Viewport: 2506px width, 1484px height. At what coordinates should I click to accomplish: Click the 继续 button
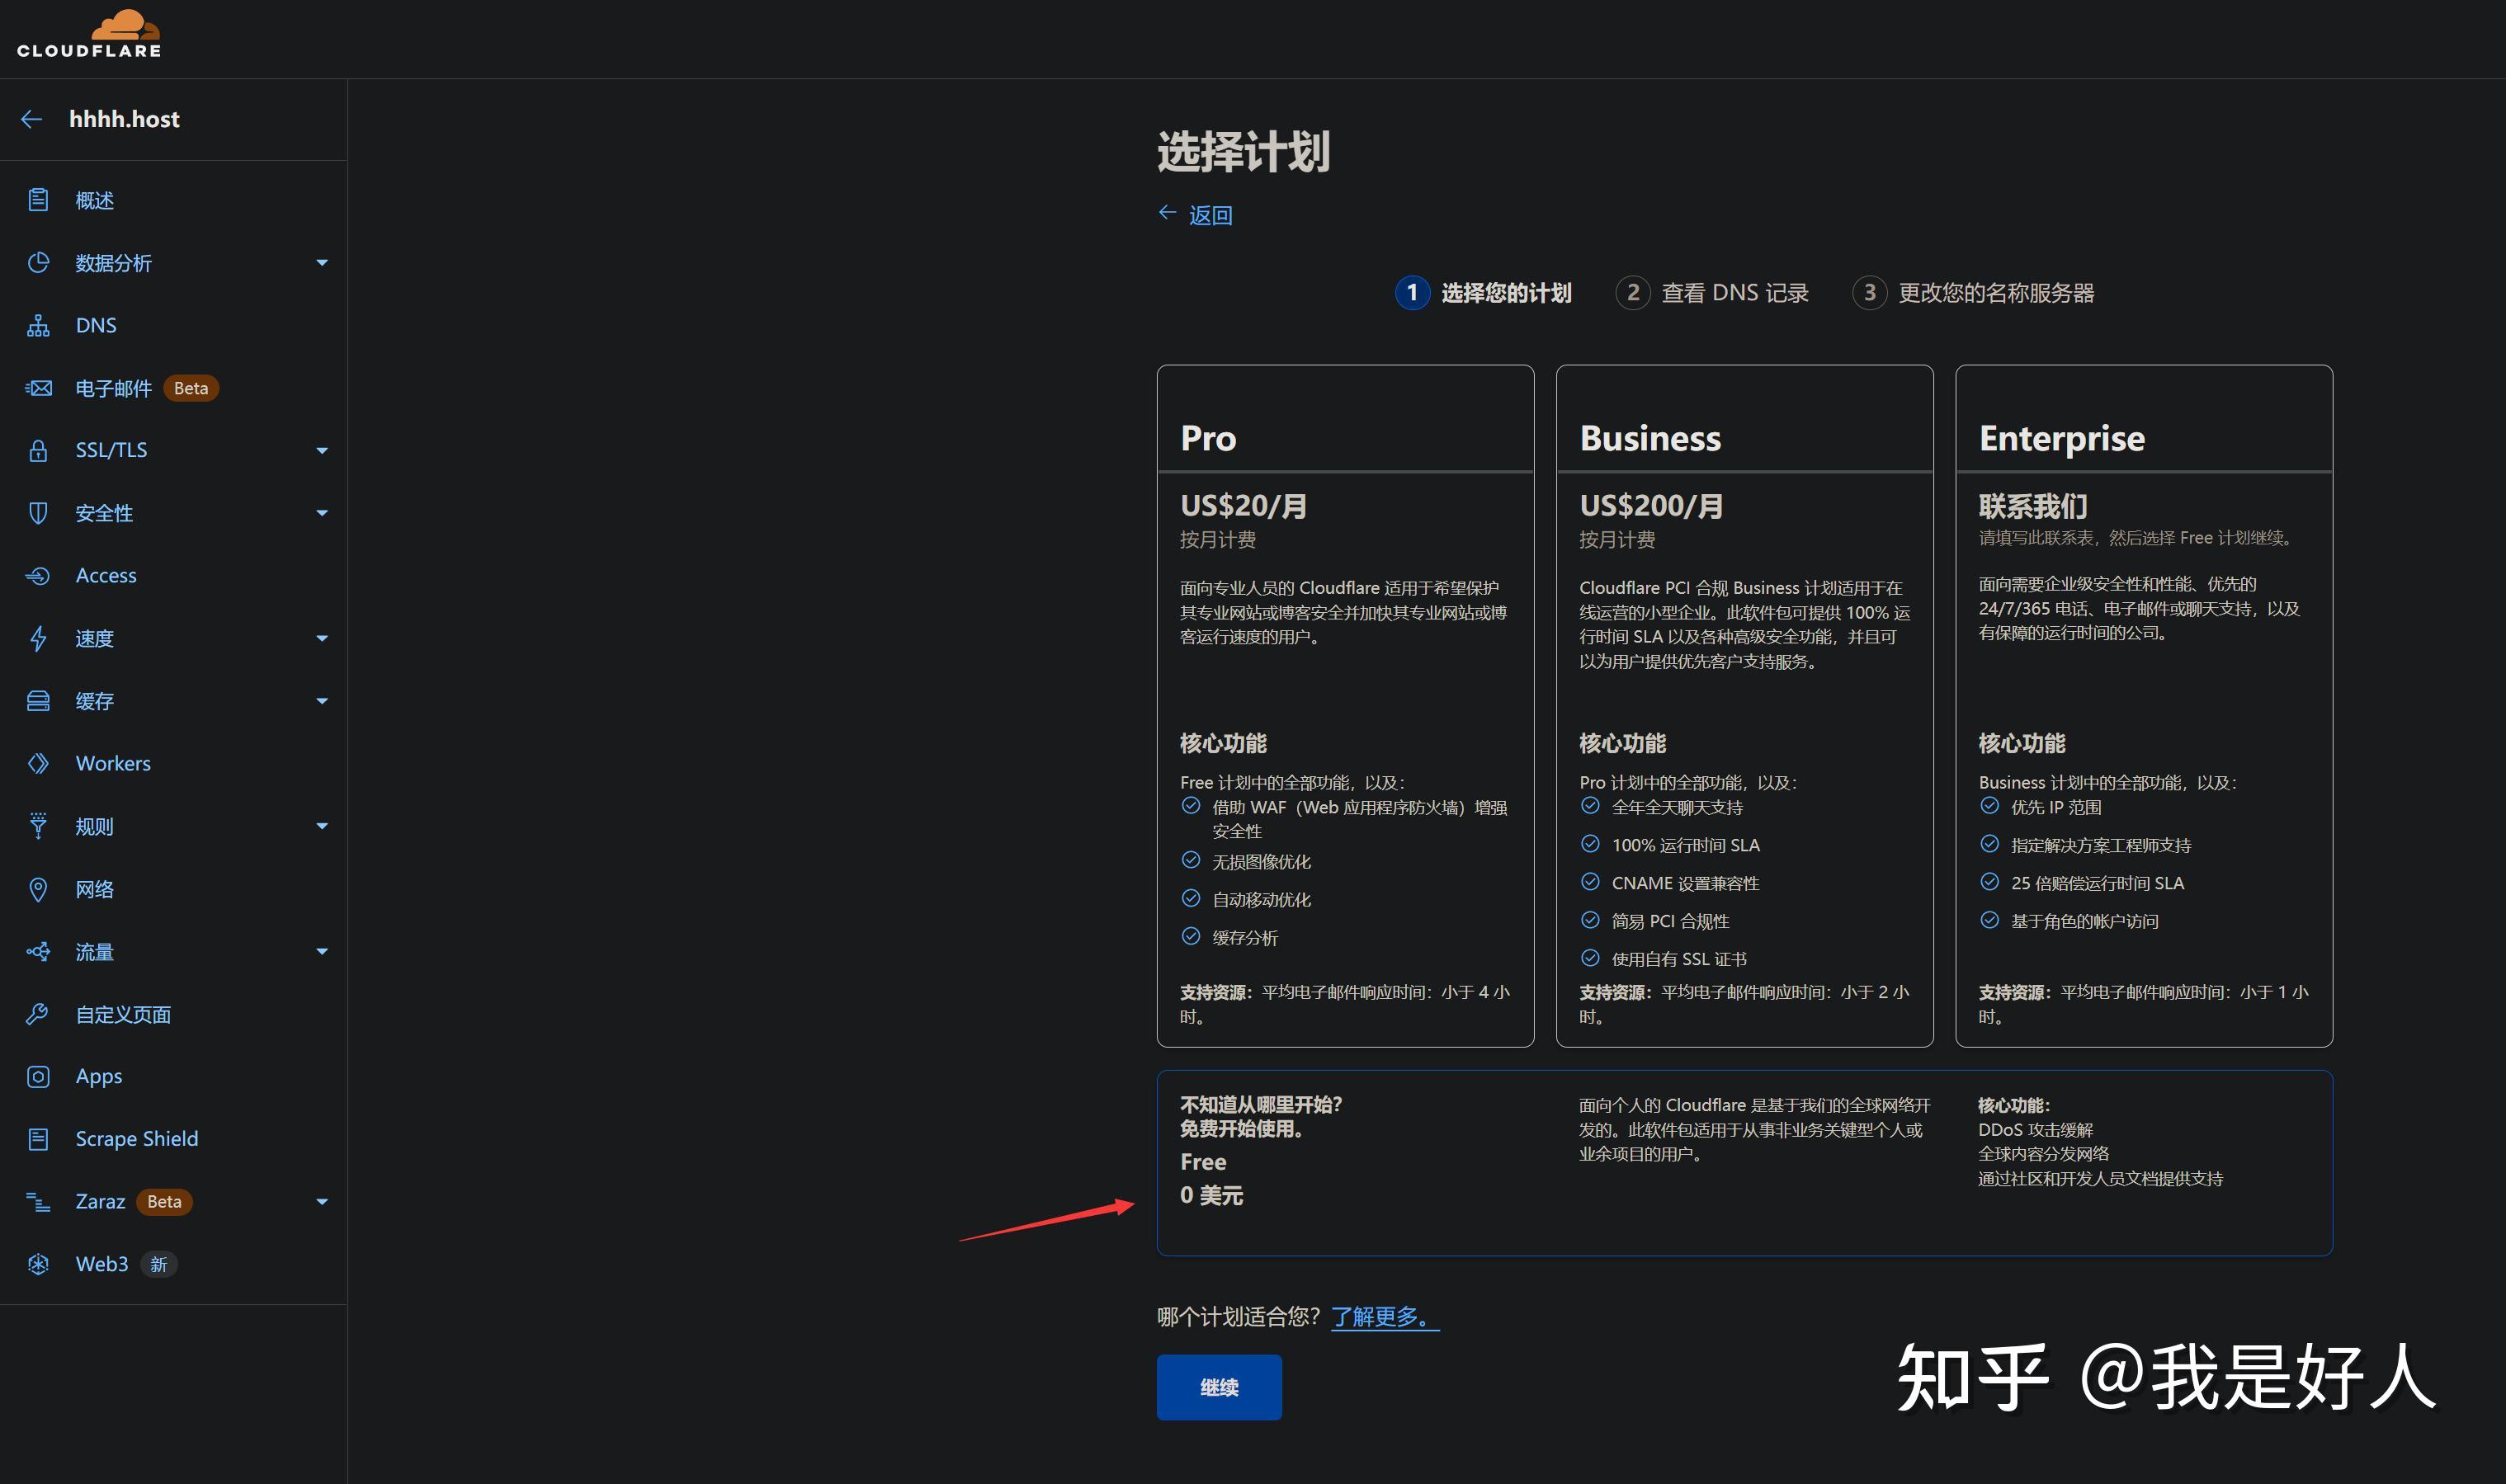pos(1218,1387)
